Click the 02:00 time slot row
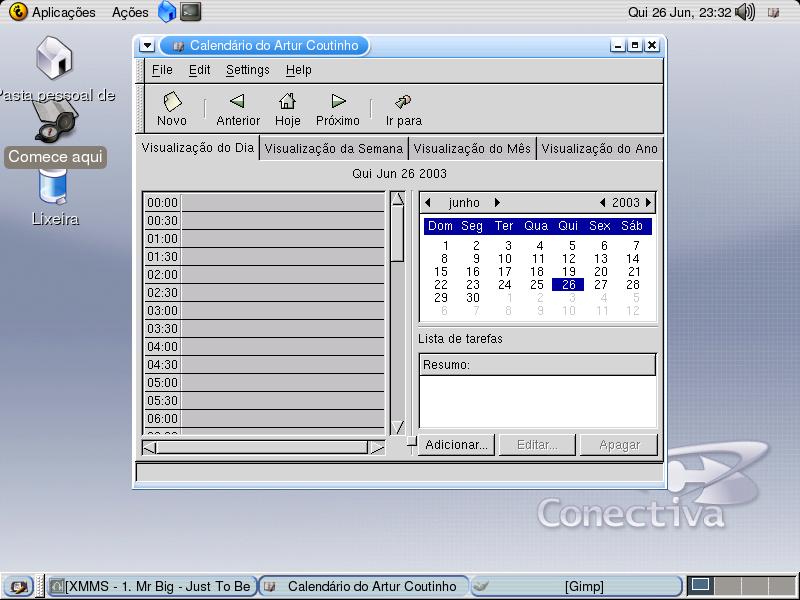 [282, 275]
